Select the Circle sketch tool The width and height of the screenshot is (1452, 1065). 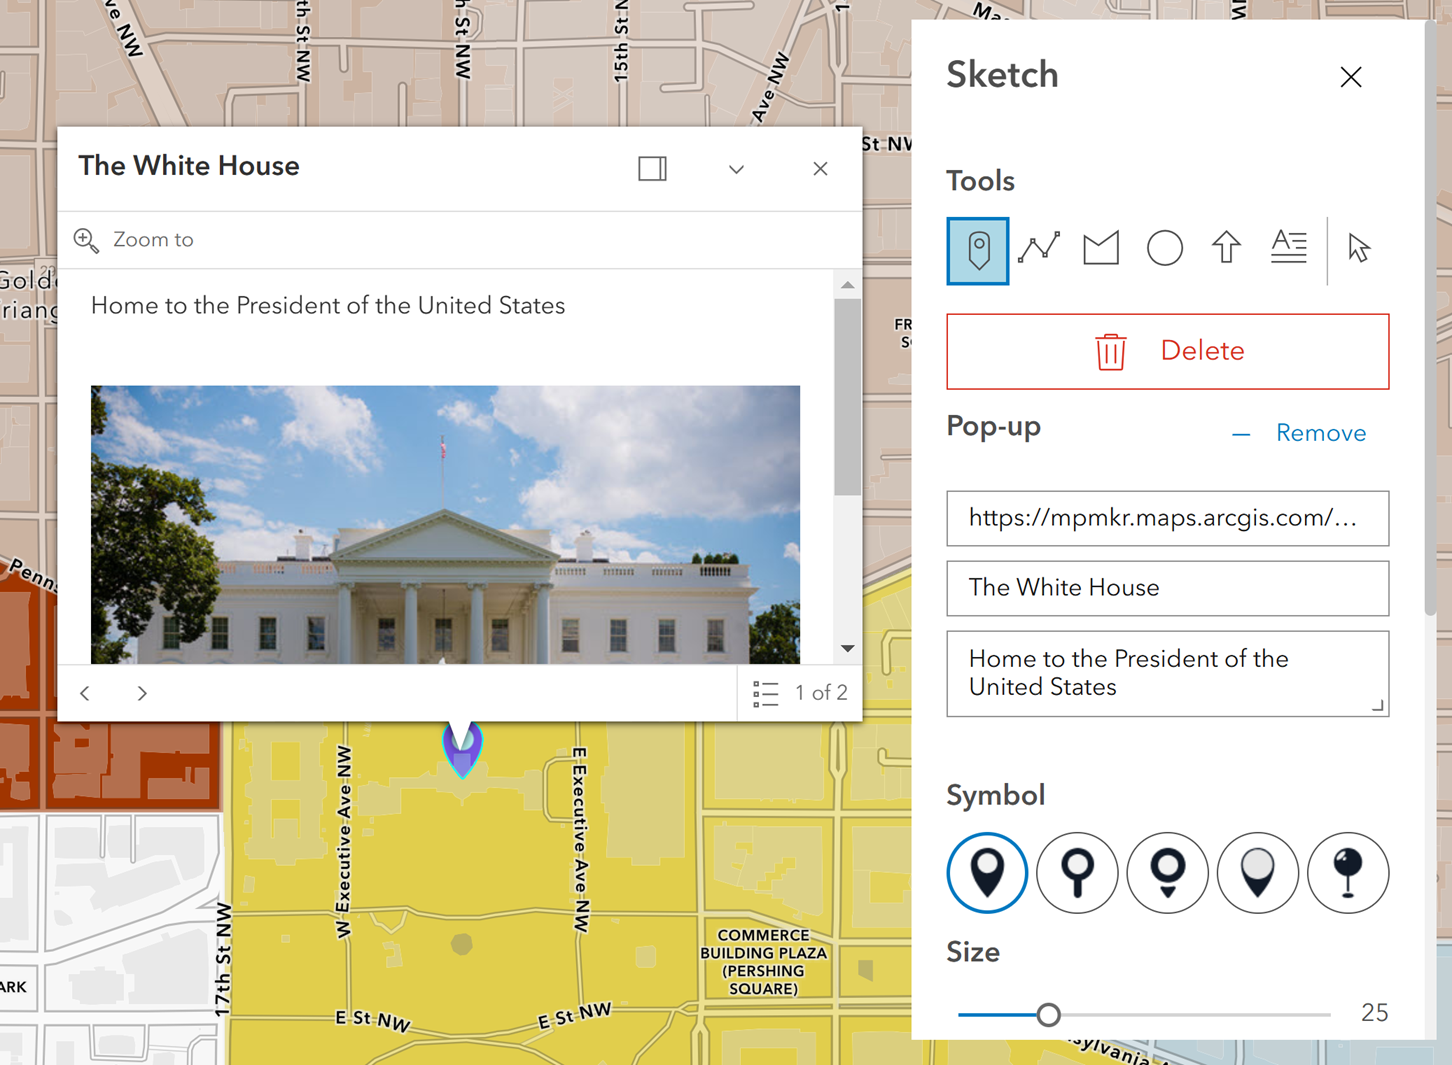pyautogui.click(x=1164, y=248)
